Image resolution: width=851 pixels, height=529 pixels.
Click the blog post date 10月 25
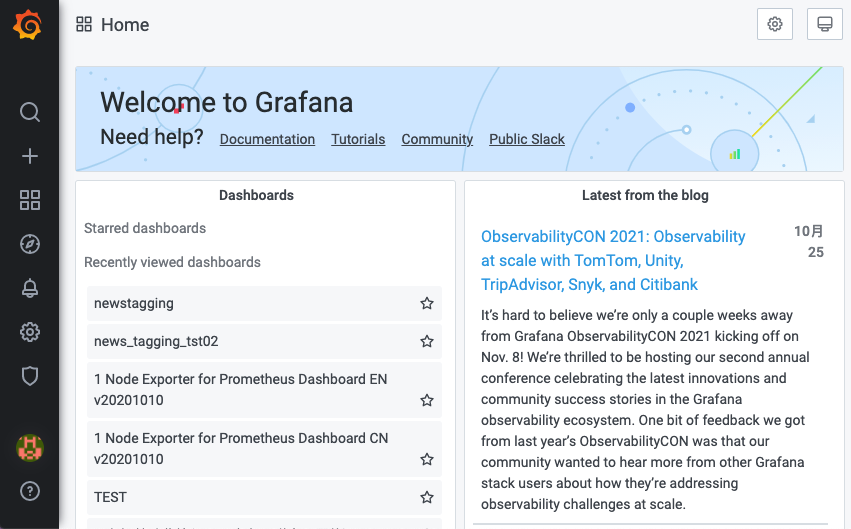[809, 242]
